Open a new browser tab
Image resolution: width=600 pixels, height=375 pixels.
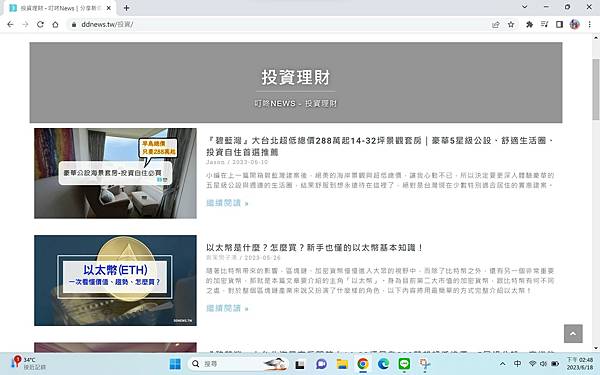click(x=127, y=8)
